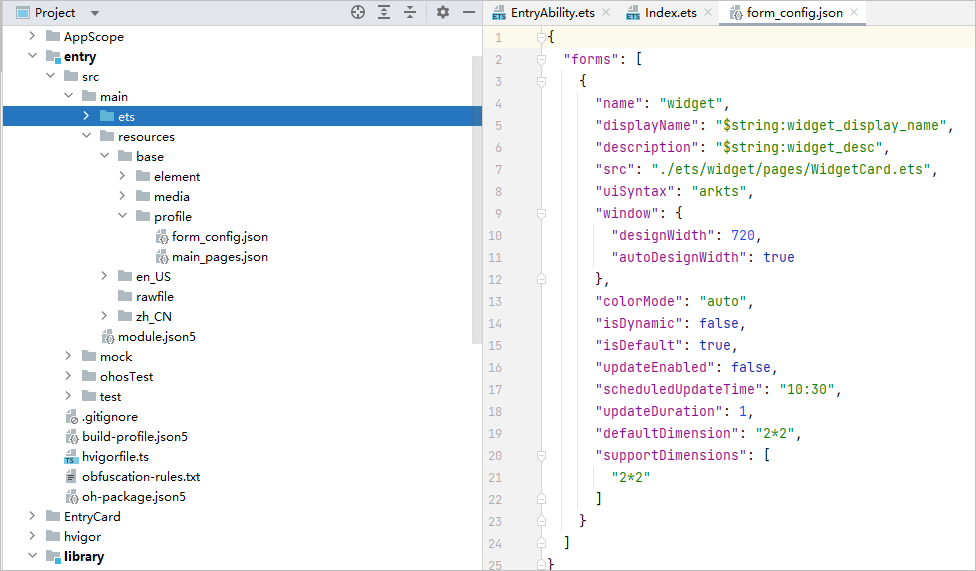Fold the "window" object on line 9
Viewport: 976px width, 571px height.
(541, 214)
